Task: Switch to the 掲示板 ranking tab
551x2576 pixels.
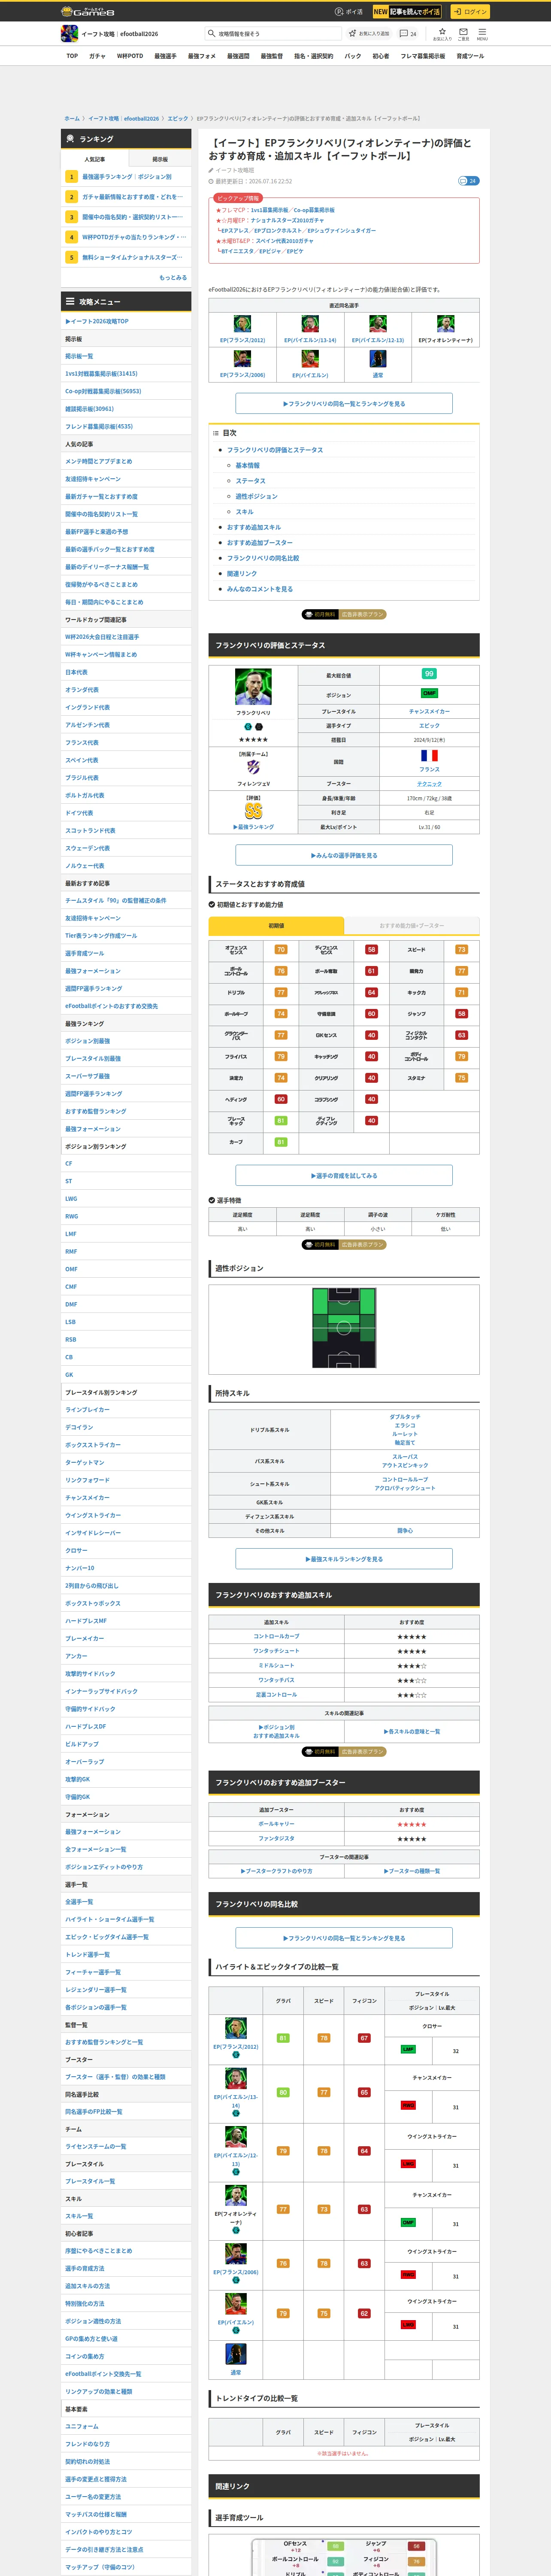Action: pyautogui.click(x=160, y=159)
